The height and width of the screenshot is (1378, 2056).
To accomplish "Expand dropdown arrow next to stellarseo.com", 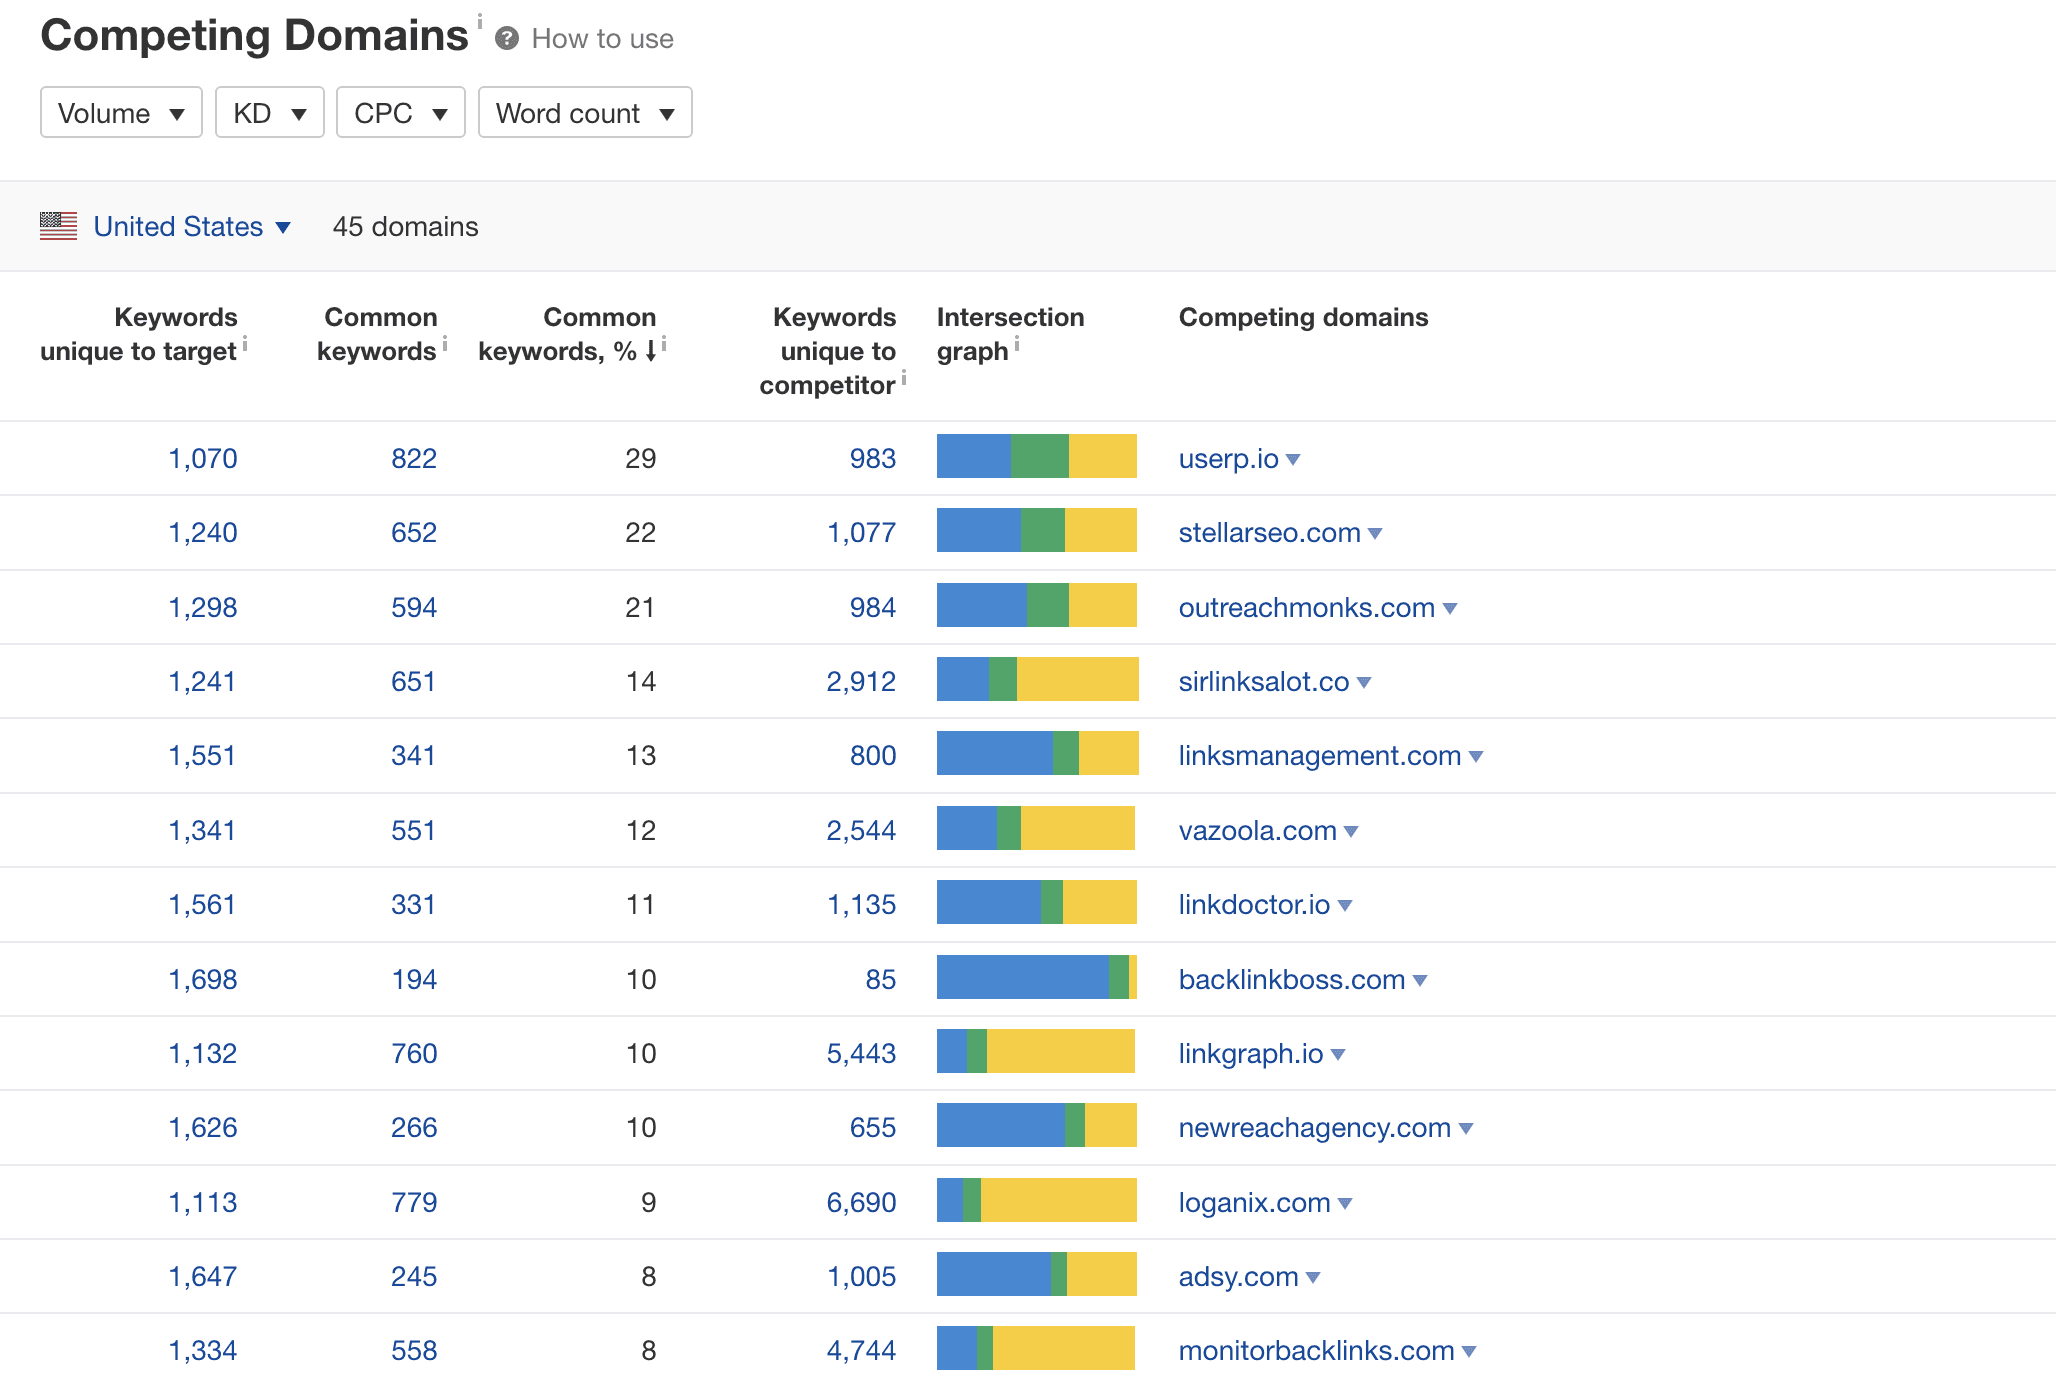I will (x=1375, y=534).
